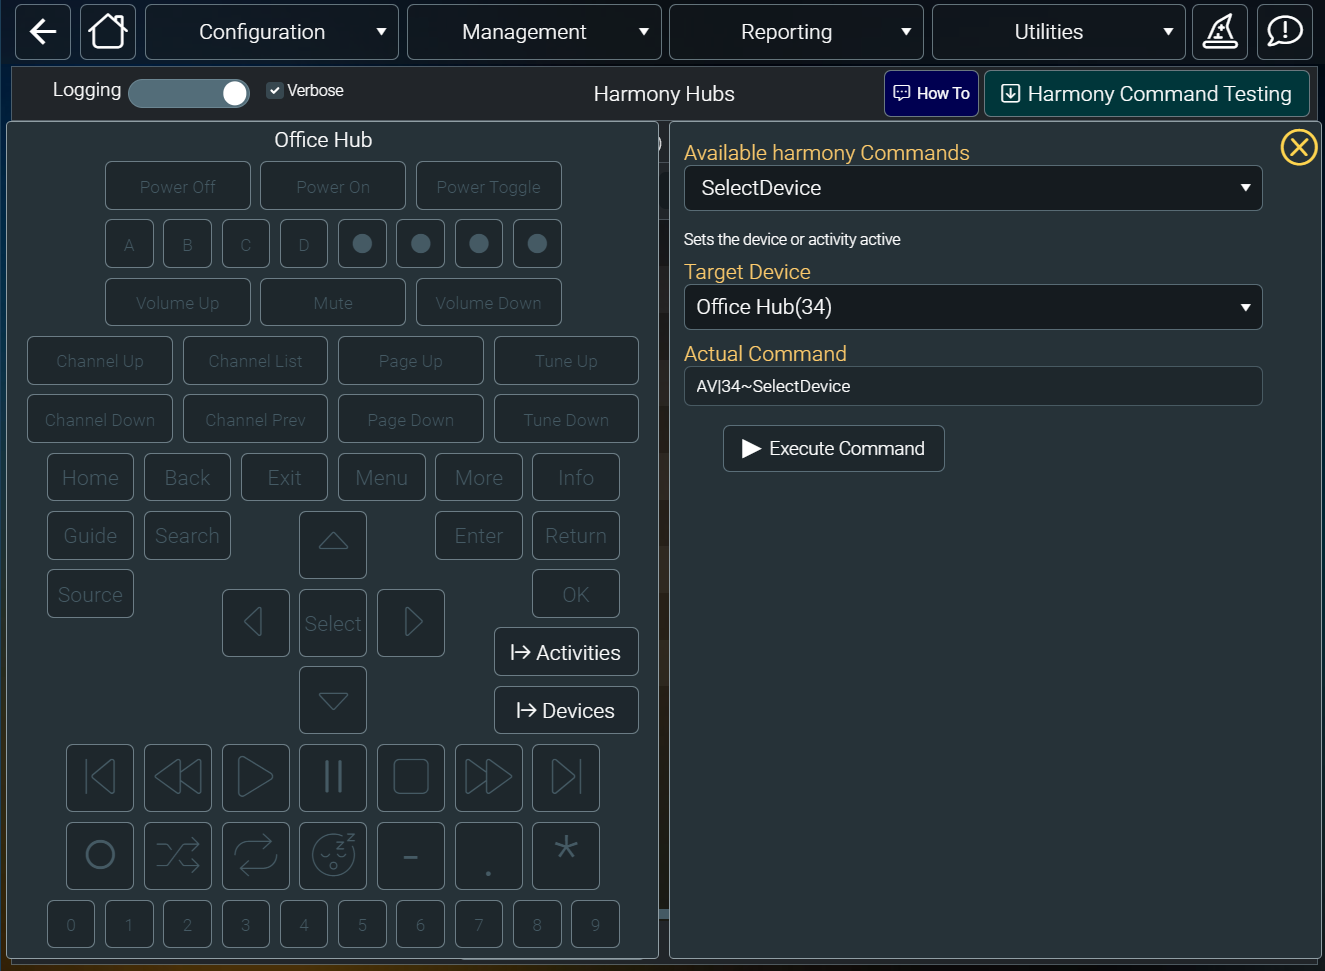
Task: Click the Actual Command text field
Action: pyautogui.click(x=973, y=386)
